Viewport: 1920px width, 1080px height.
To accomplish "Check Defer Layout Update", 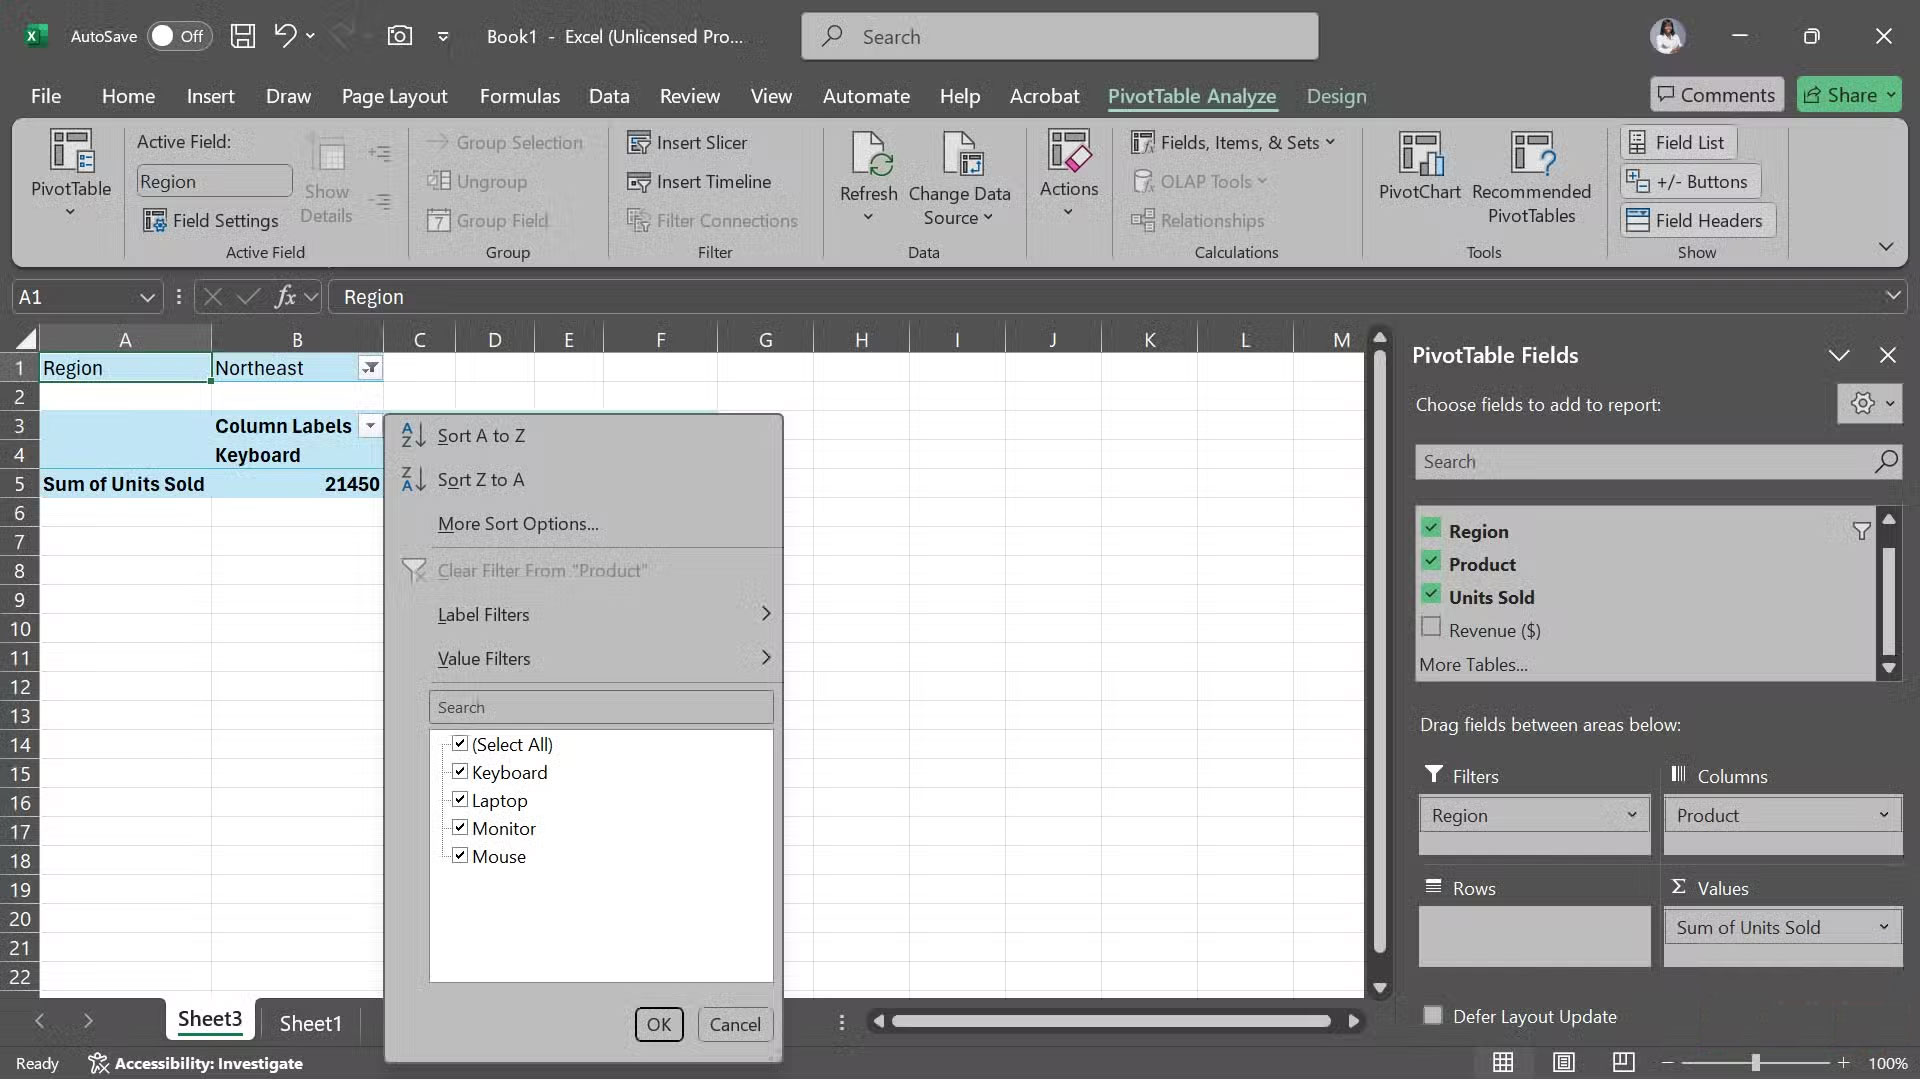I will 1432,1015.
